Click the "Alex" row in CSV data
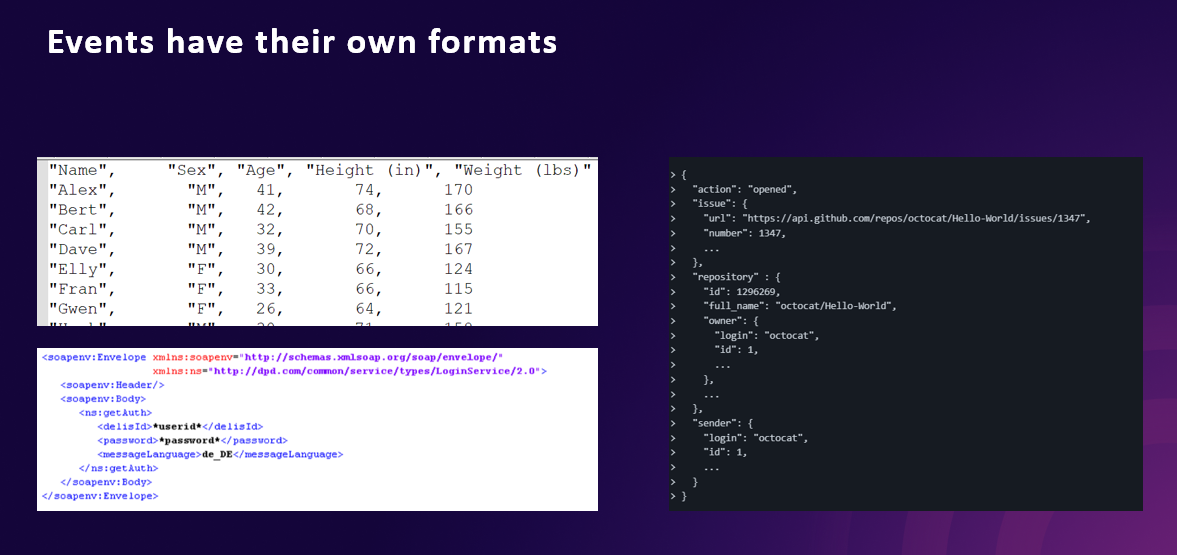Viewport: 1177px width, 555px height. pos(260,190)
